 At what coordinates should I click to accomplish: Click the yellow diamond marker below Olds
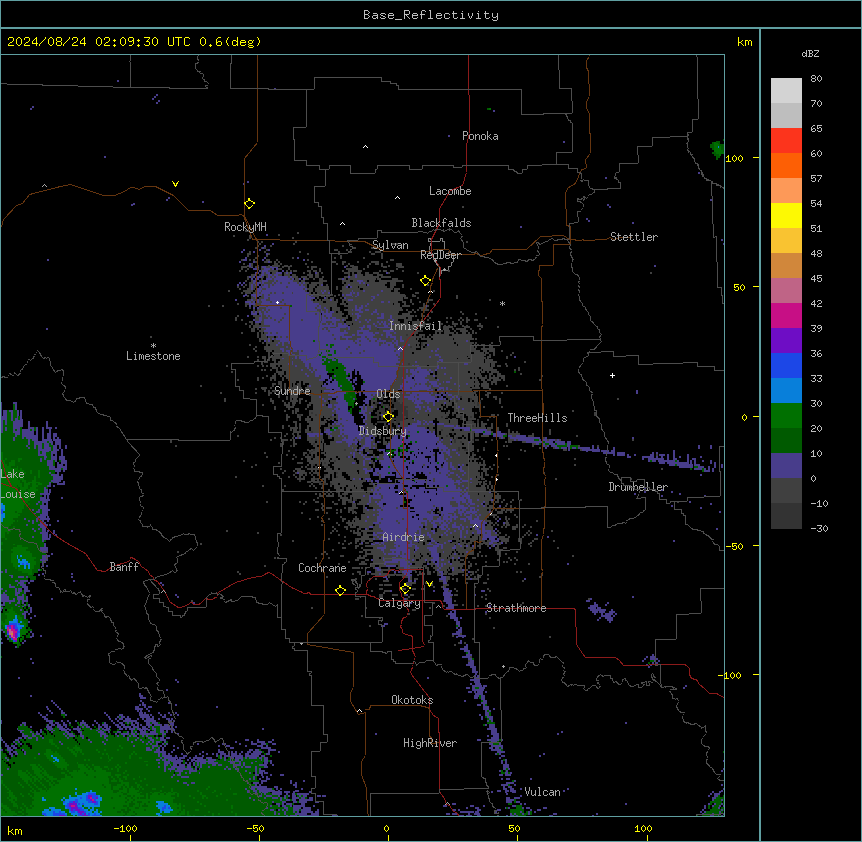point(388,416)
